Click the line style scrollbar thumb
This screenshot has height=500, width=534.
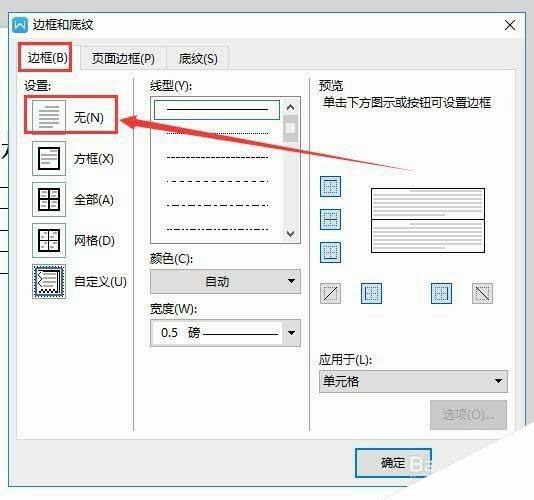coord(290,128)
